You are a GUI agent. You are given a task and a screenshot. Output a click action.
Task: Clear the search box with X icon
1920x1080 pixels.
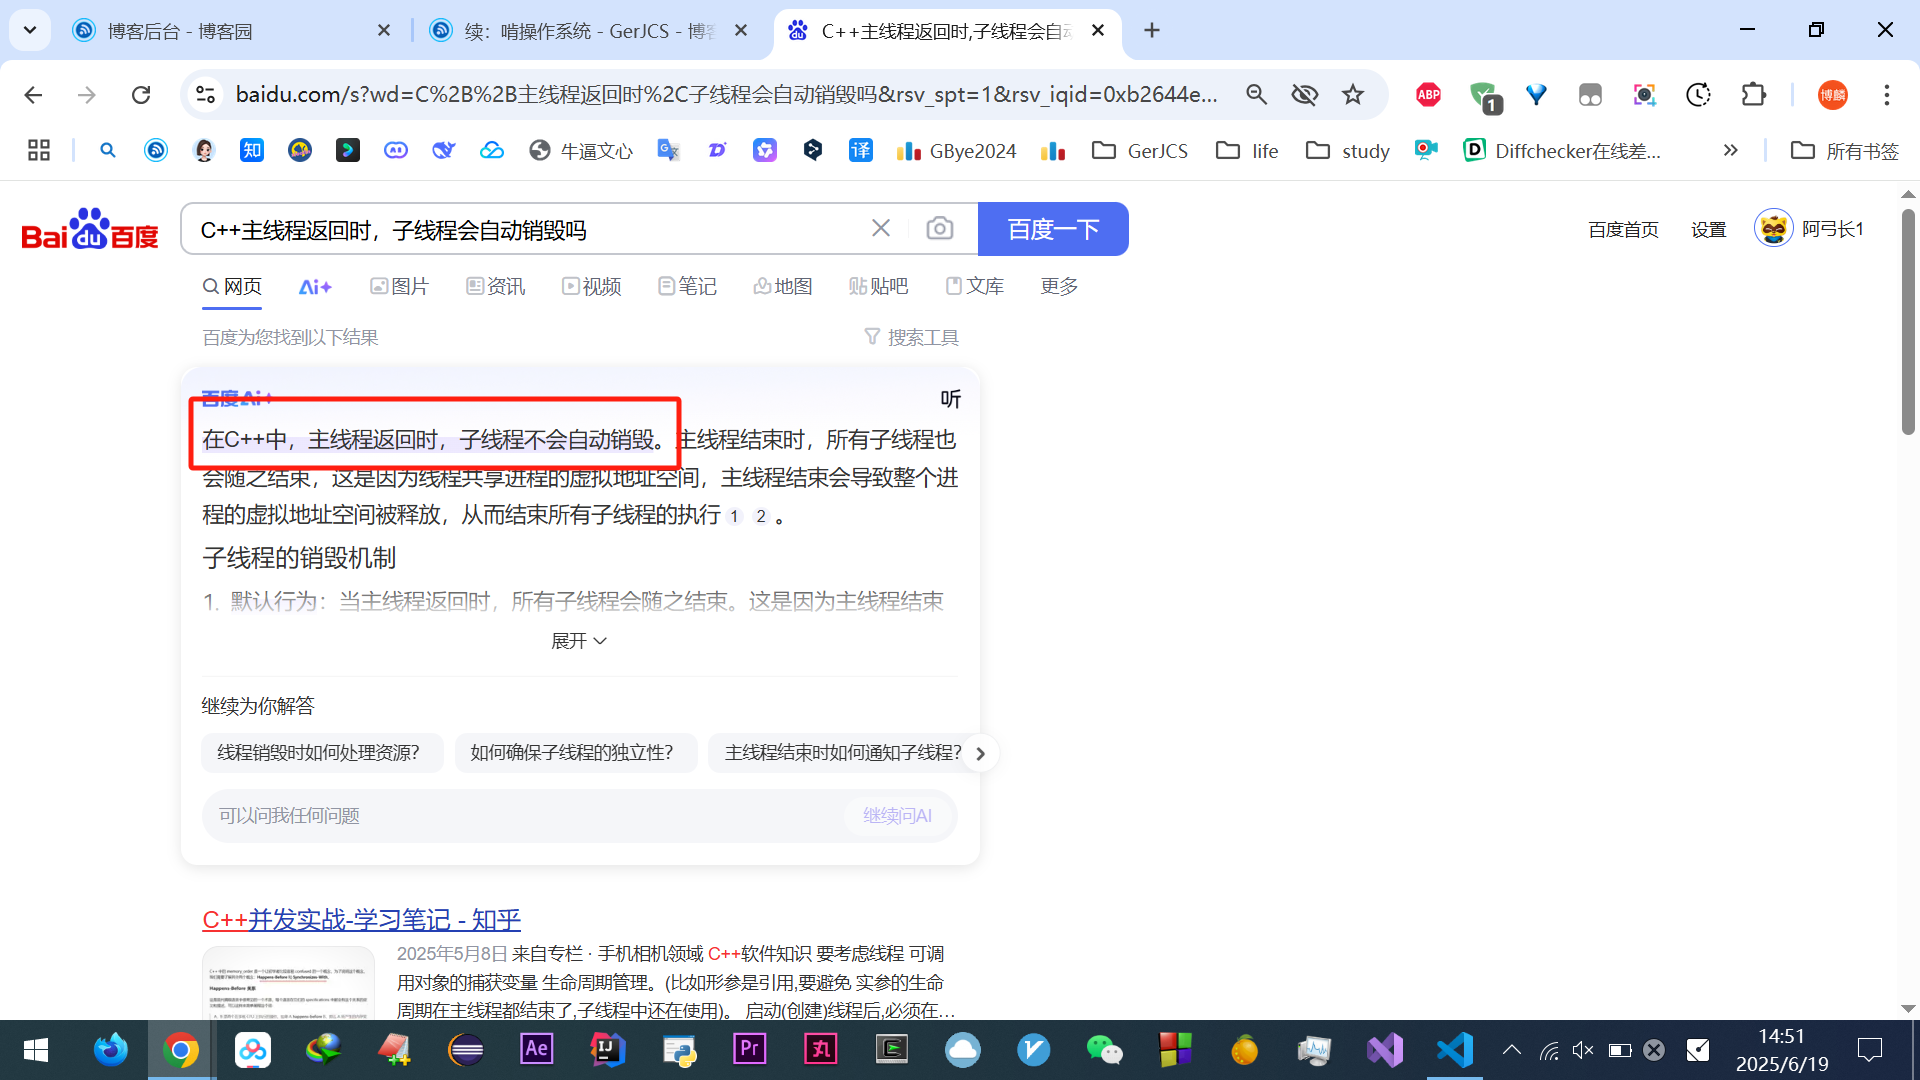(881, 229)
